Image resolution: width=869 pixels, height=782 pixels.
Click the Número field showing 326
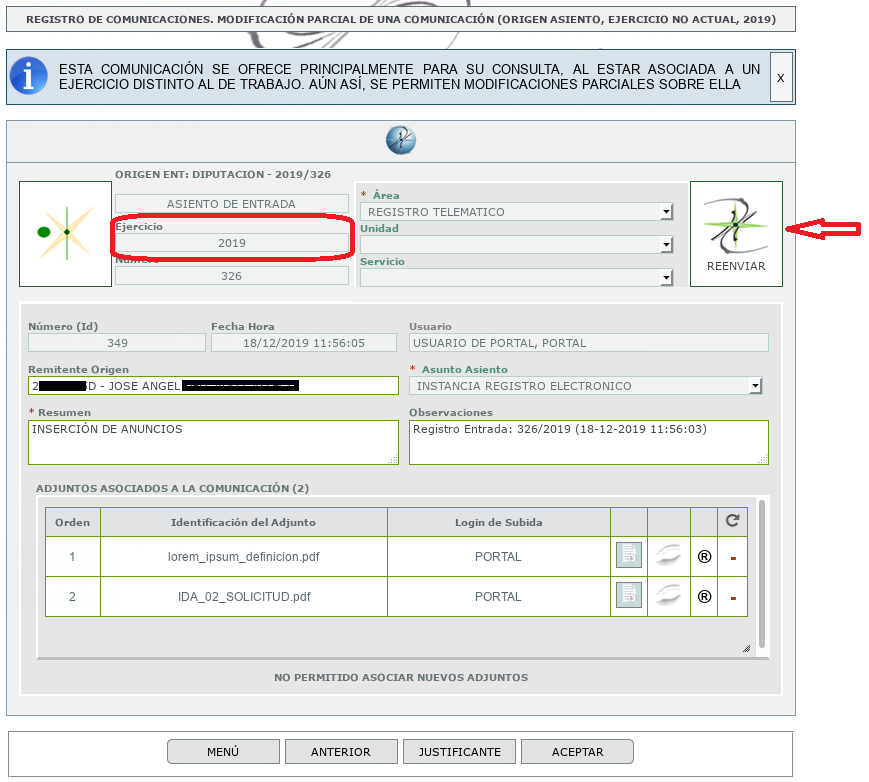232,276
